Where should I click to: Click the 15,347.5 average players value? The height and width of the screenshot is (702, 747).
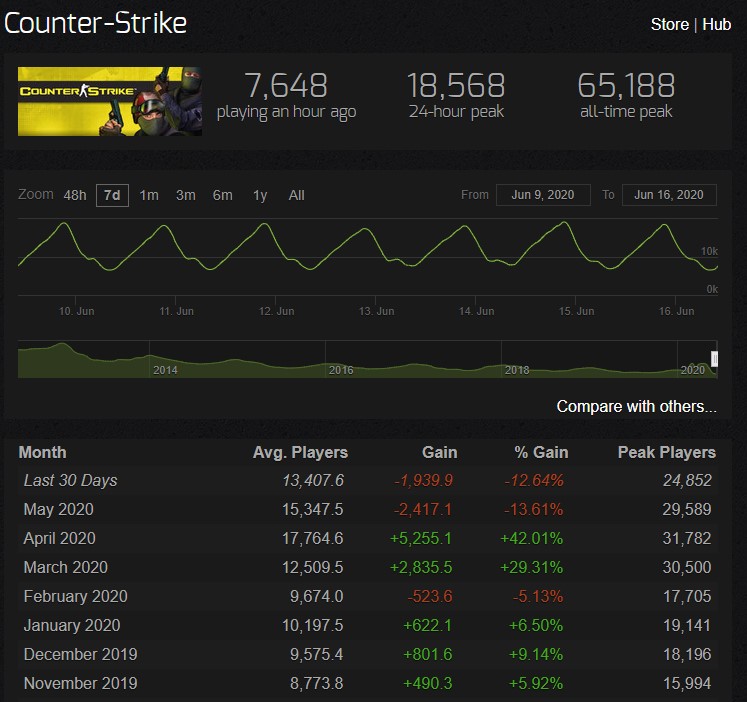(x=313, y=510)
